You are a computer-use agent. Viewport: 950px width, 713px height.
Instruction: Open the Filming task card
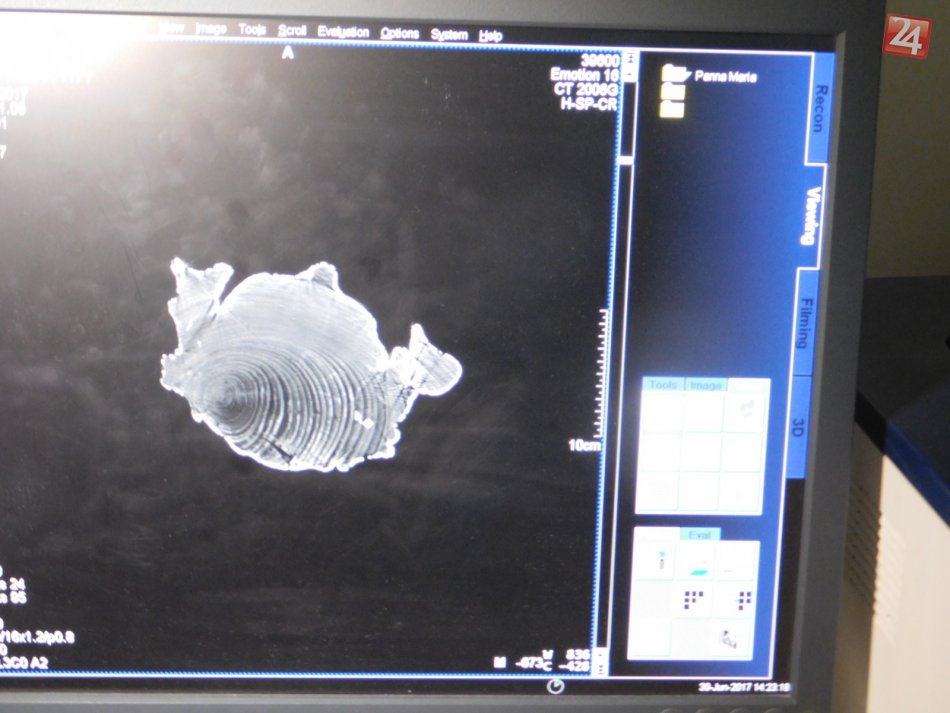[x=805, y=322]
